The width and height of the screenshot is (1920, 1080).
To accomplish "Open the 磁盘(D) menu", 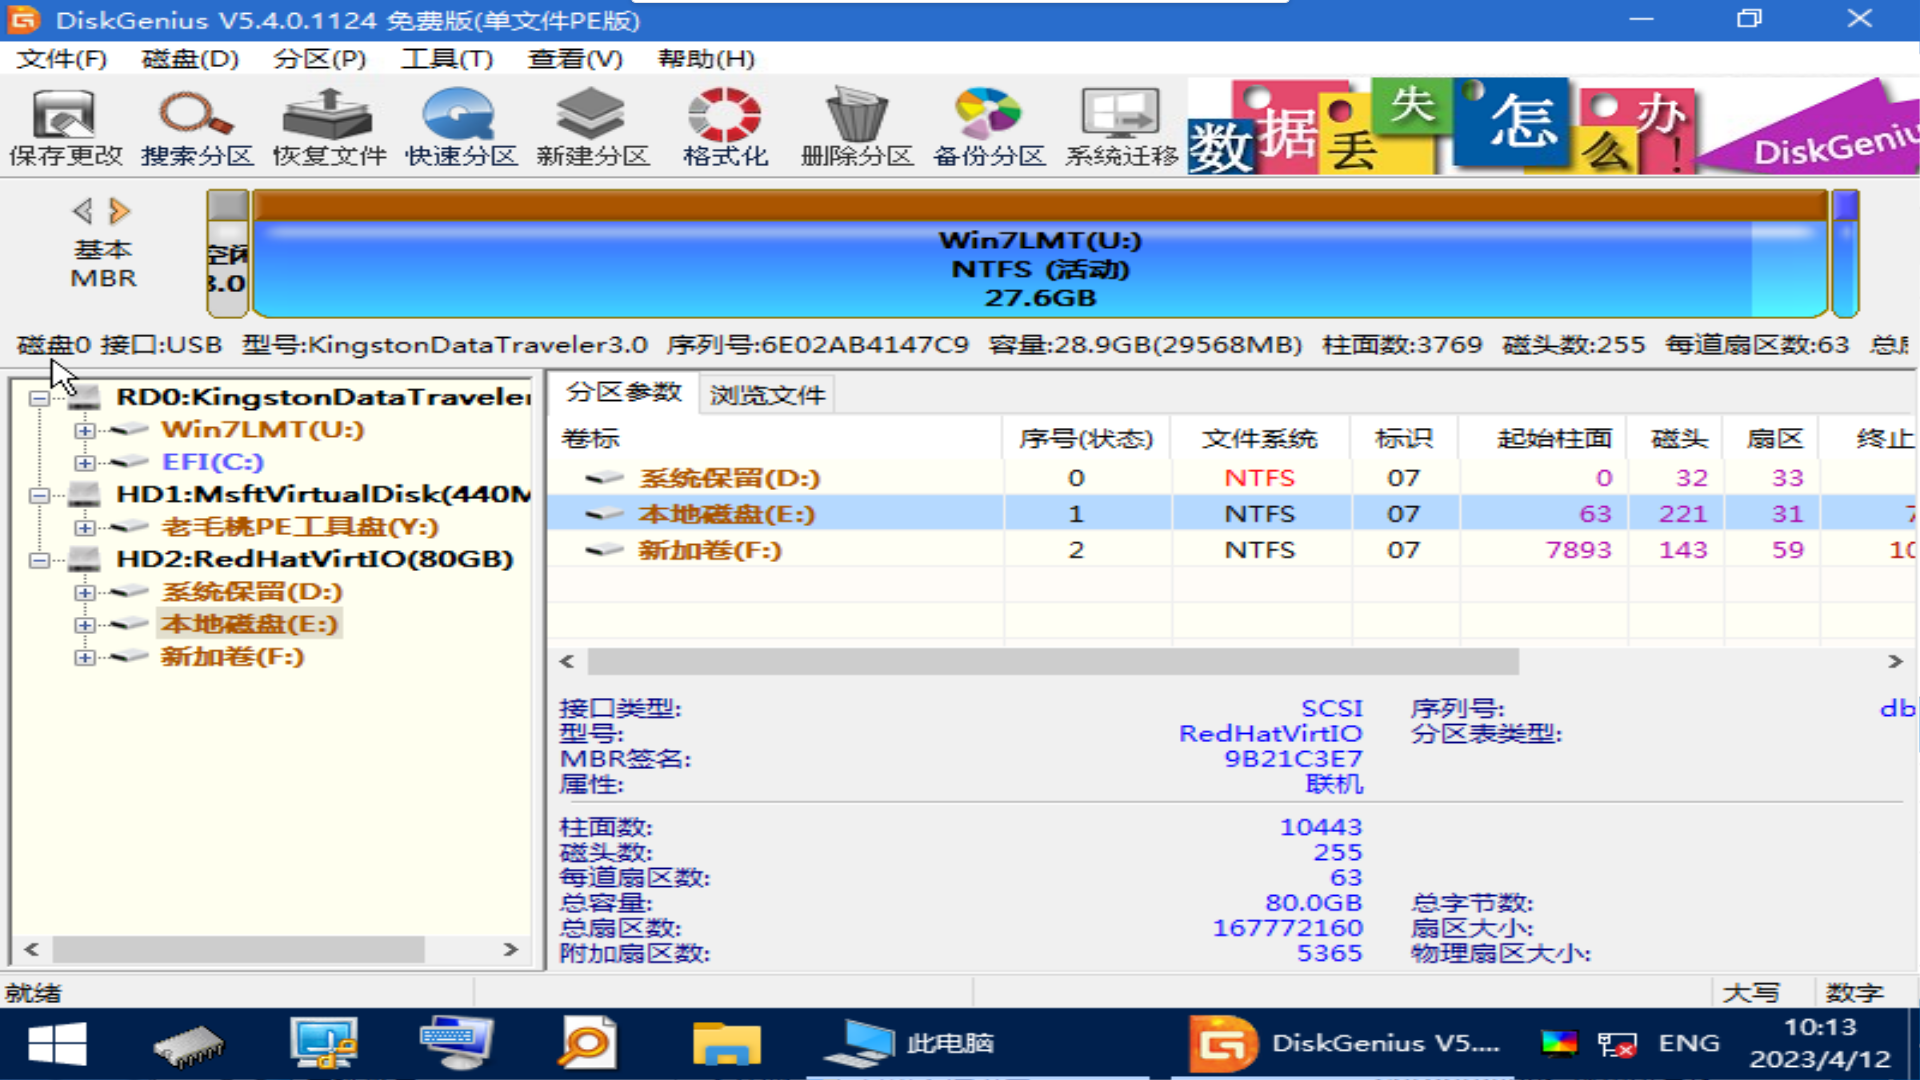I will (190, 59).
